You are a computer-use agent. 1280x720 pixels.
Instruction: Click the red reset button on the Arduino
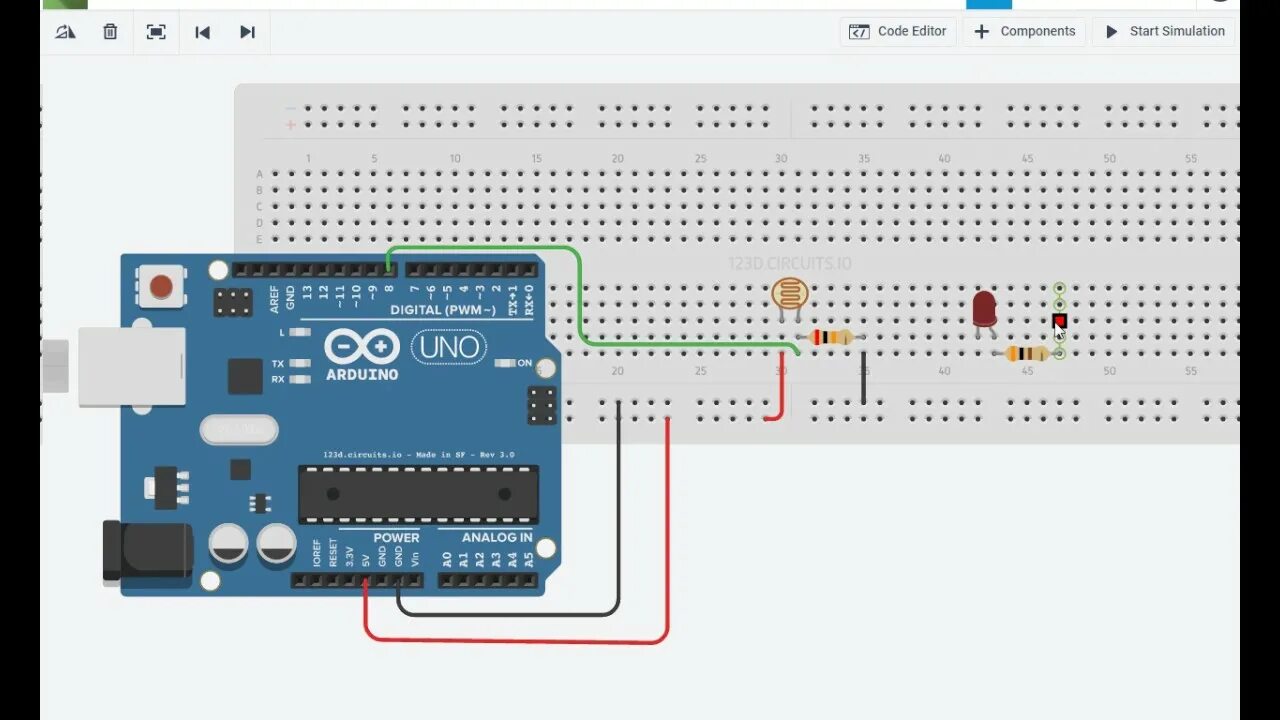click(161, 286)
